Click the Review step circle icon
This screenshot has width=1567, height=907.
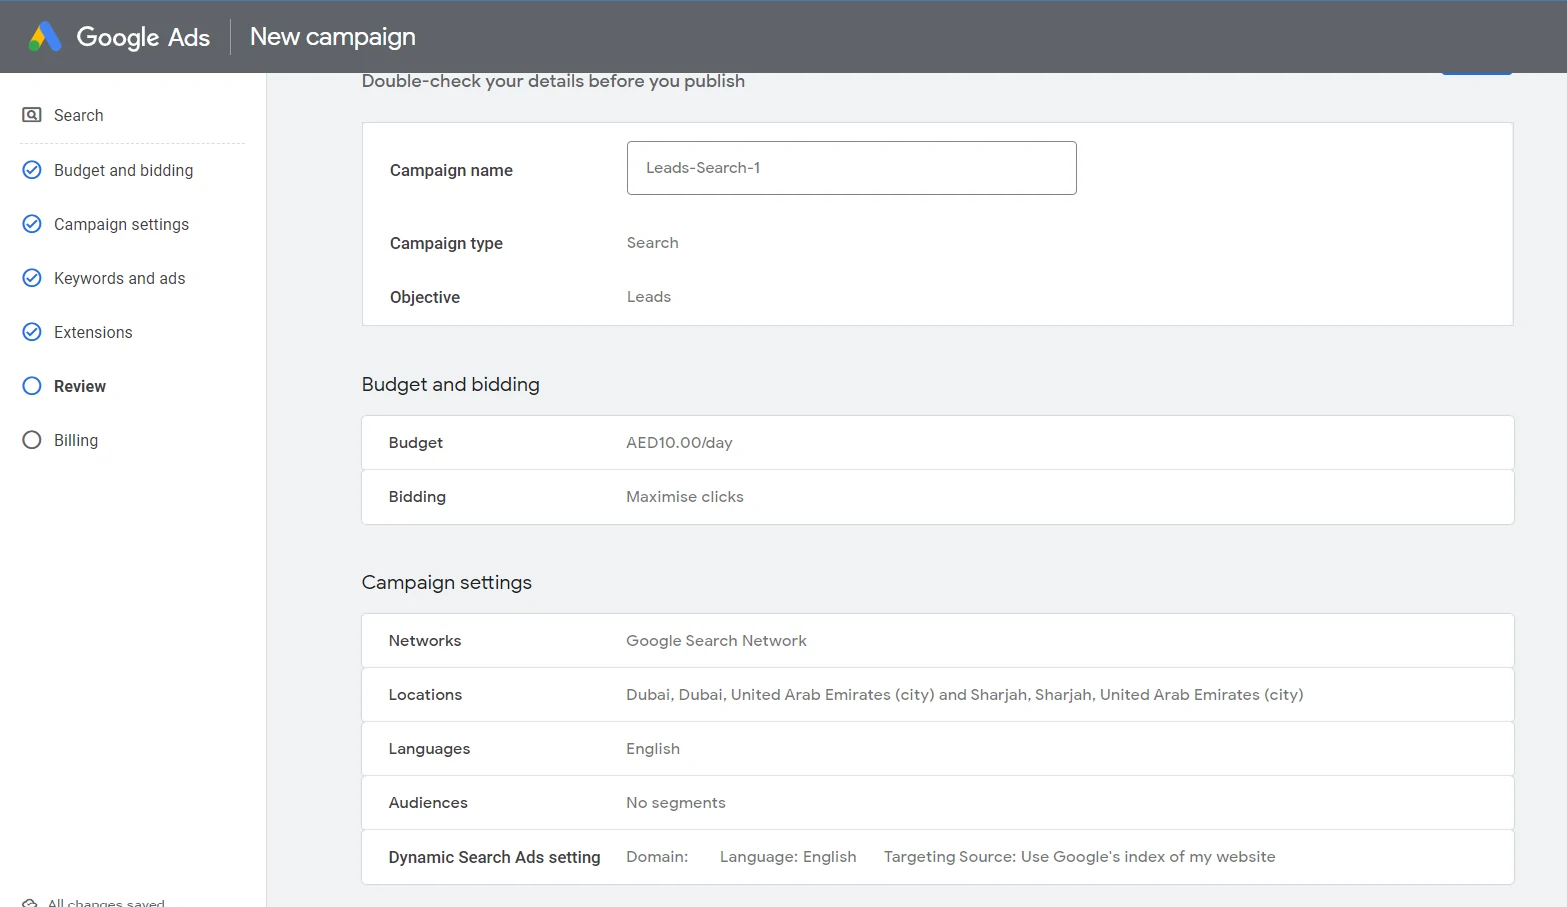pos(32,386)
